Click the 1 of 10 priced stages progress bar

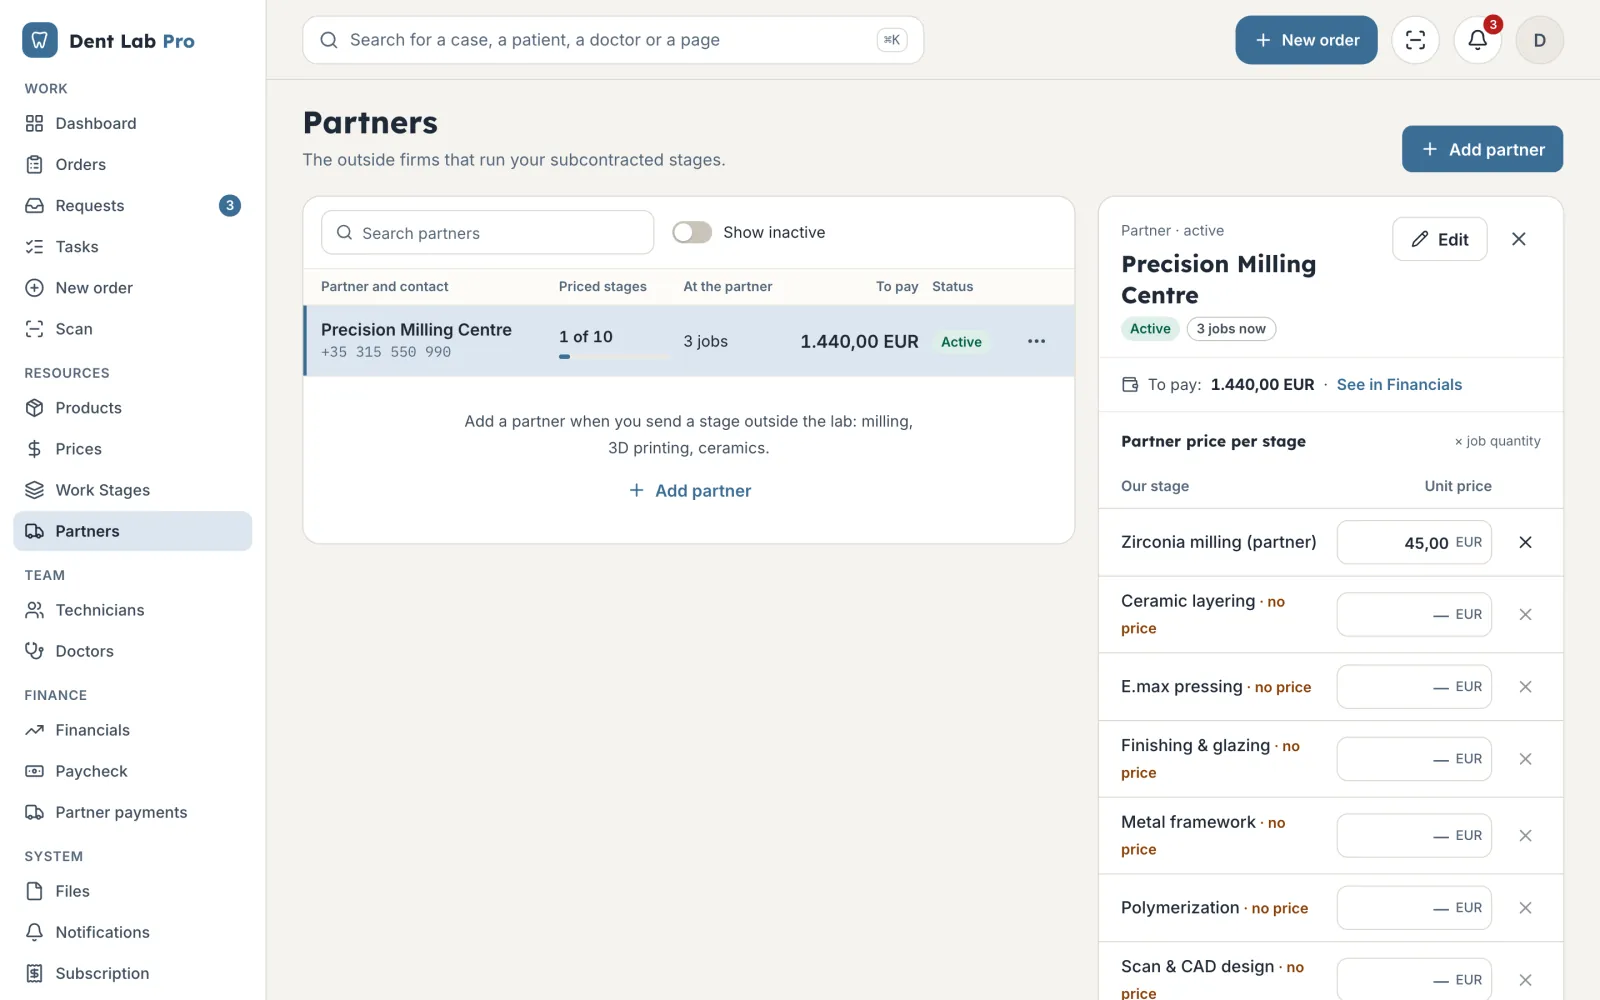[x=614, y=356]
